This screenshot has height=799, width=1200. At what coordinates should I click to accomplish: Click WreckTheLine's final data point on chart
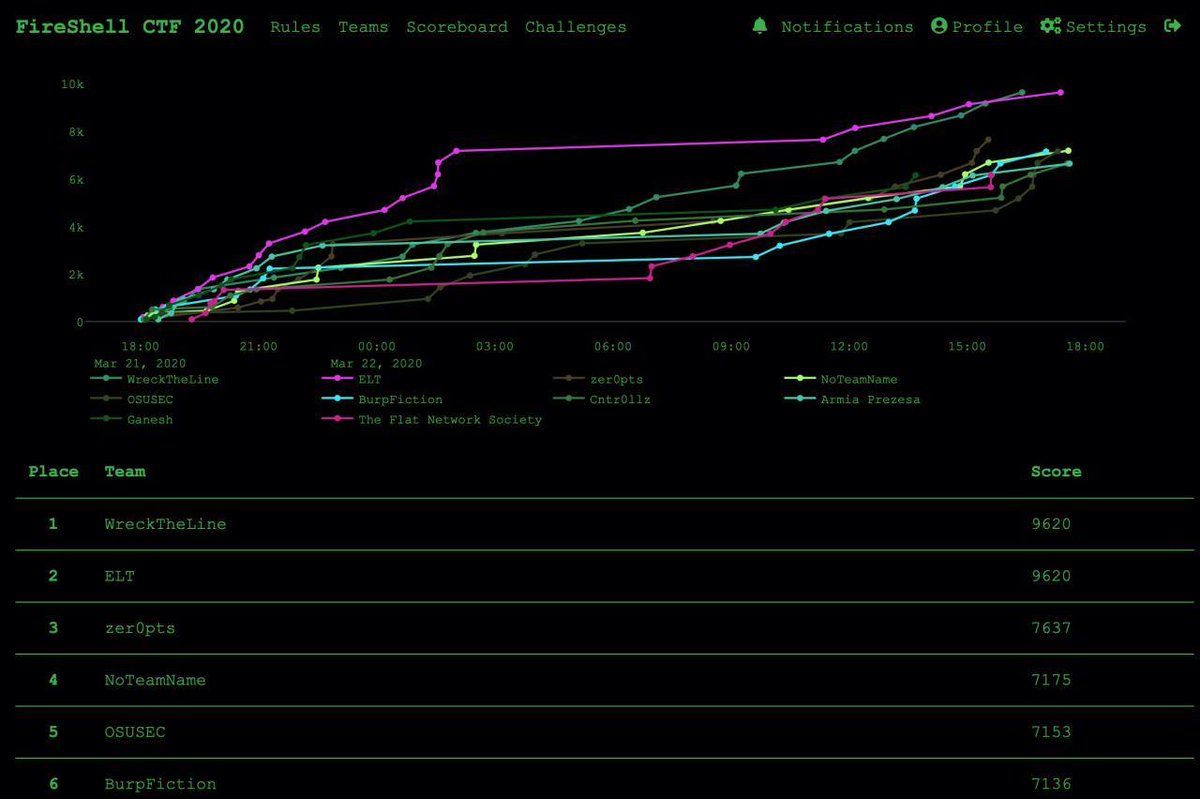pos(1022,92)
